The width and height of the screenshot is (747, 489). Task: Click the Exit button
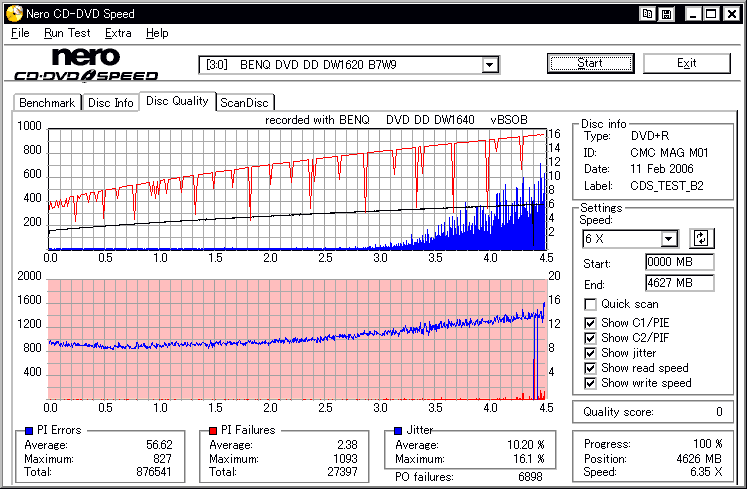click(686, 63)
